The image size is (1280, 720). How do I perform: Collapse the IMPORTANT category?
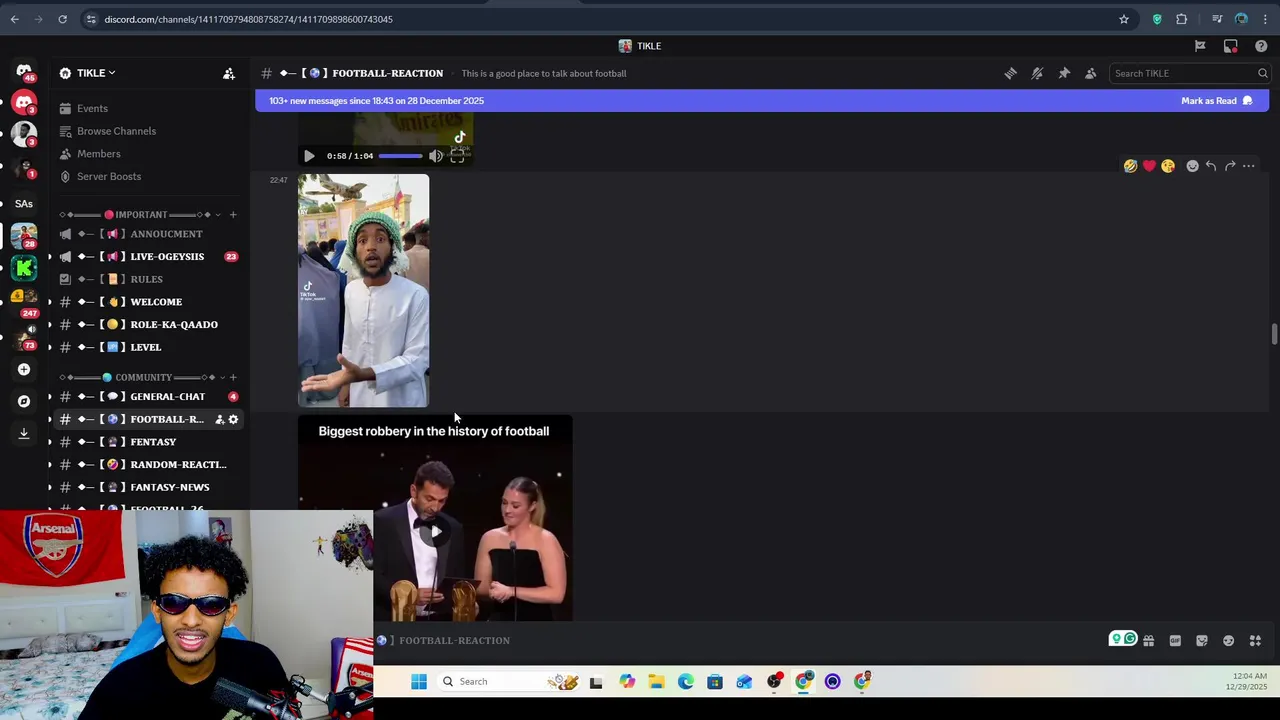[140, 215]
